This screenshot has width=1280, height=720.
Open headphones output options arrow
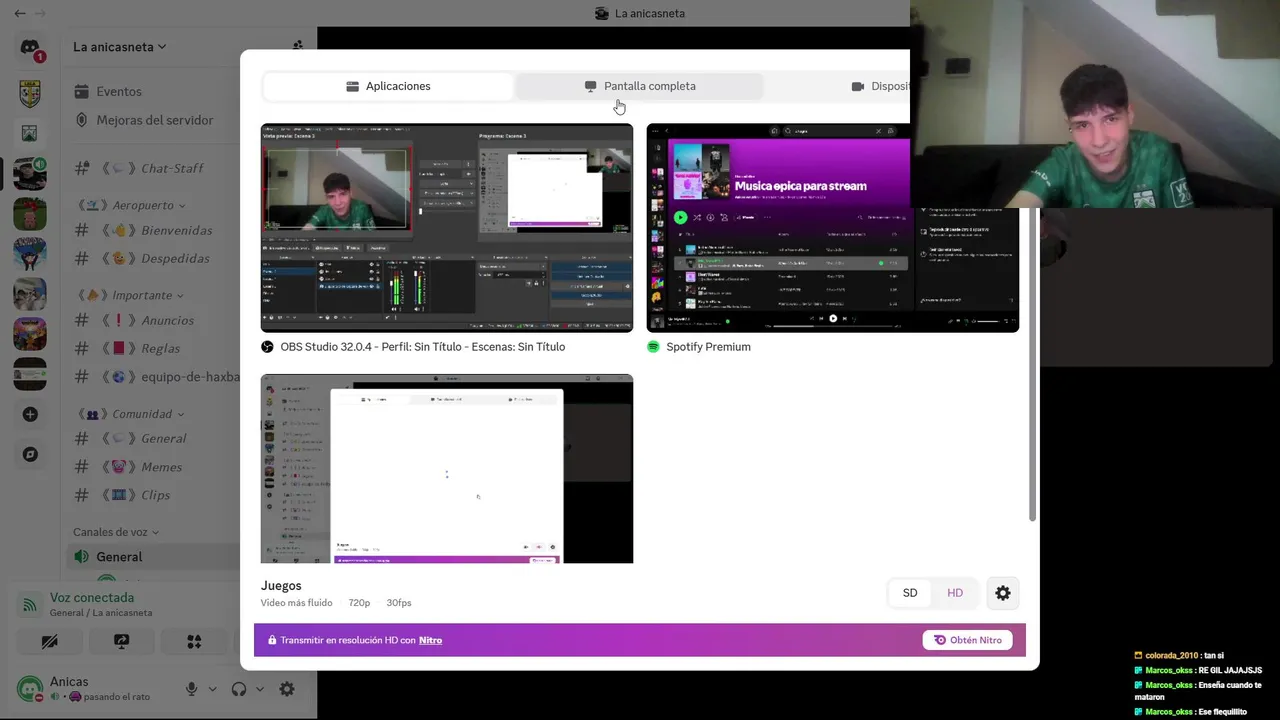click(260, 689)
